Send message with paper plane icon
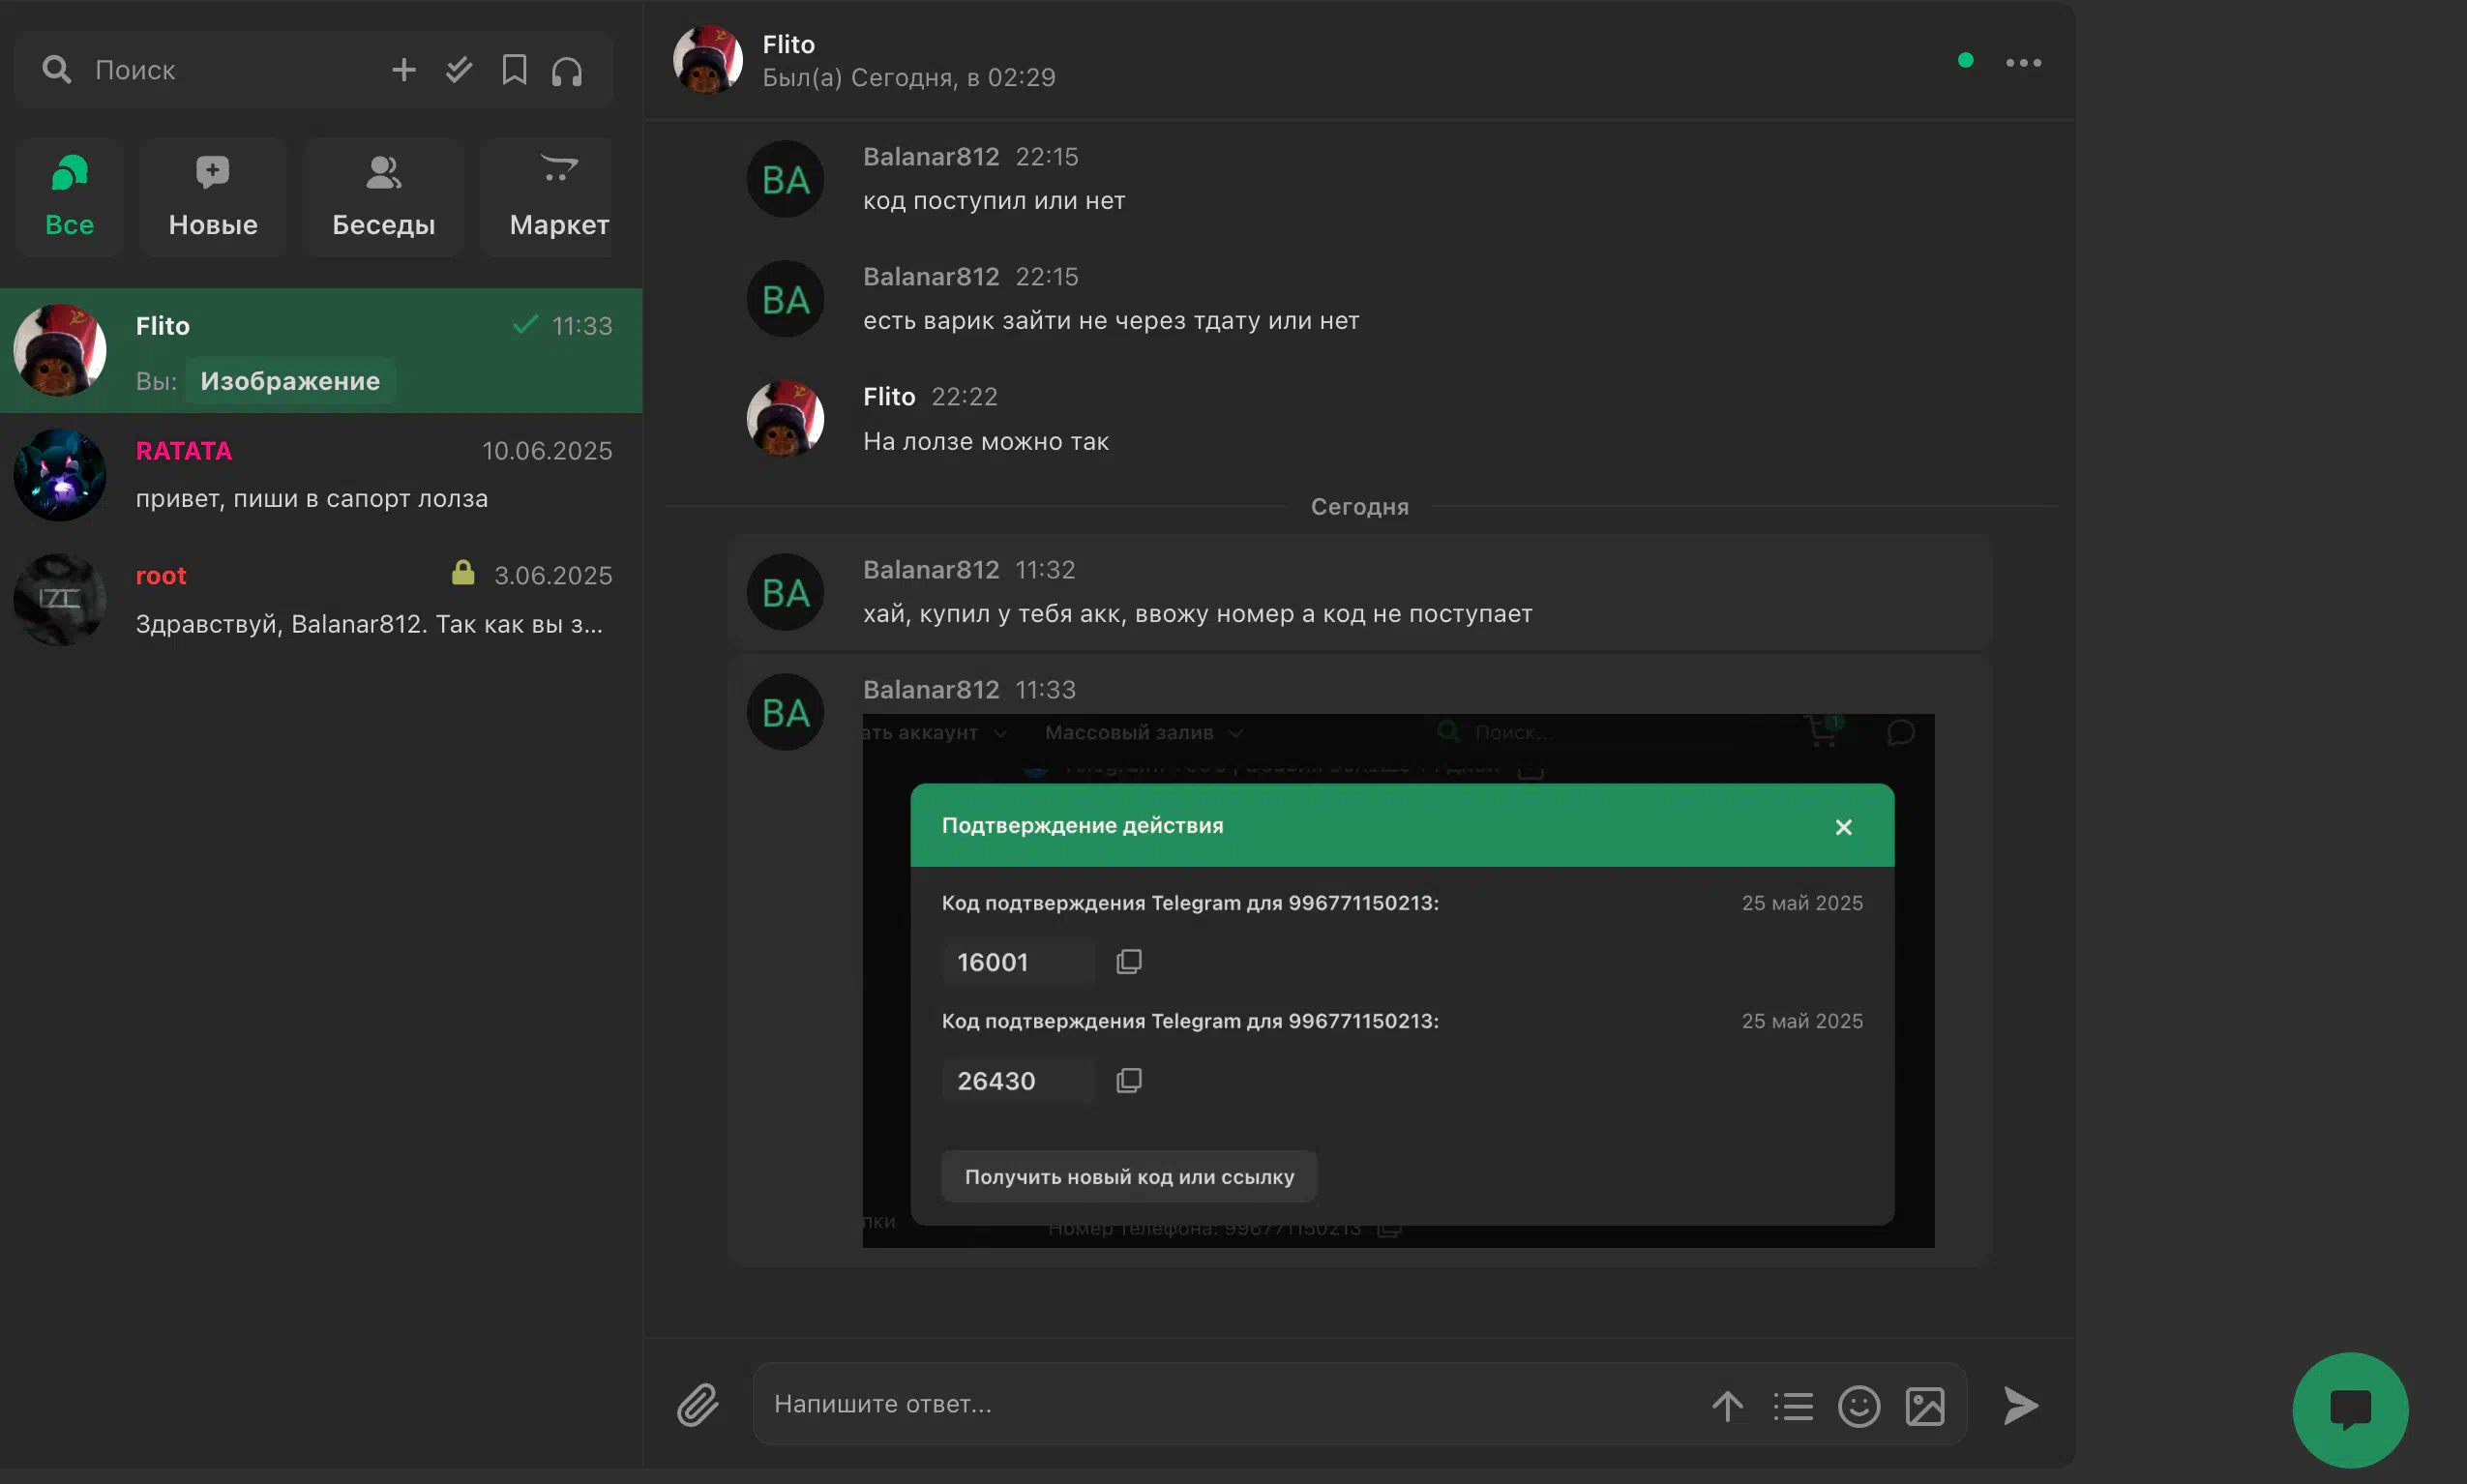This screenshot has height=1484, width=2467. 2021,1405
